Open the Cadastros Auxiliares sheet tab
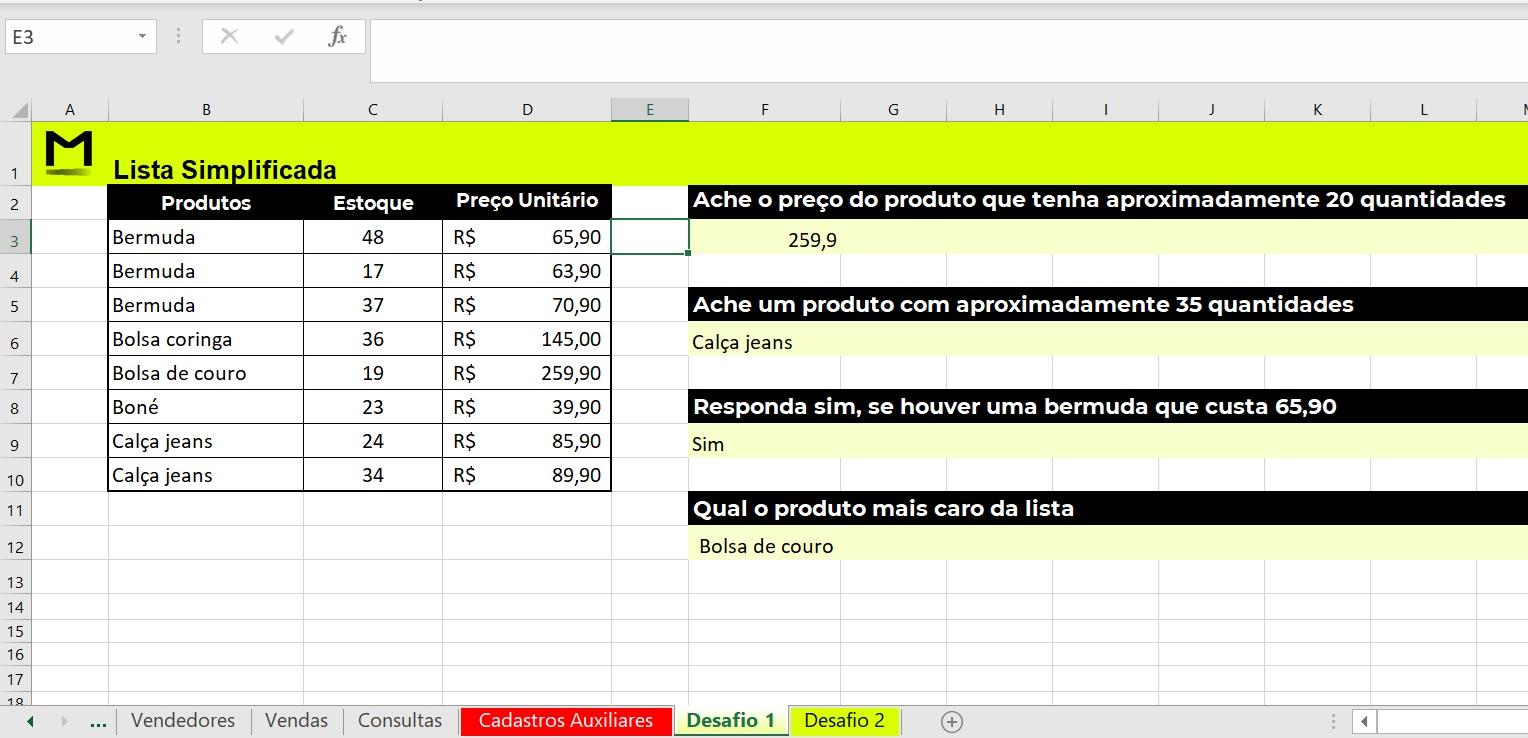This screenshot has height=738, width=1528. pyautogui.click(x=565, y=720)
